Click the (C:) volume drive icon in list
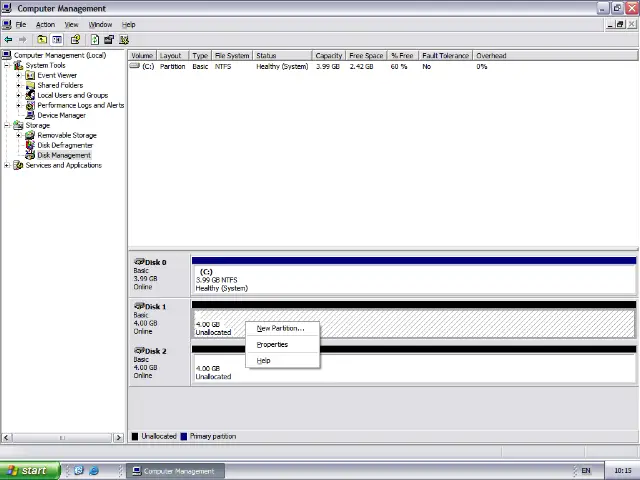 (x=135, y=66)
